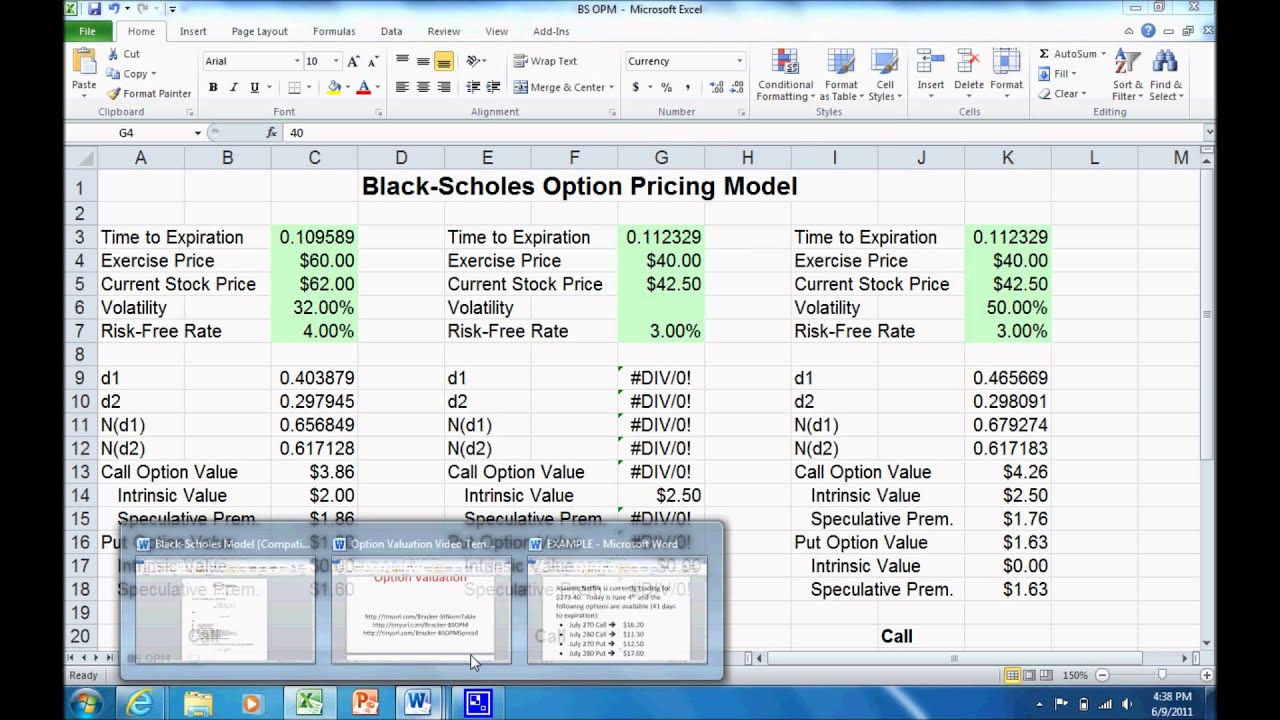Click the Cut command
Viewport: 1280px width, 720px height.
pyautogui.click(x=124, y=54)
